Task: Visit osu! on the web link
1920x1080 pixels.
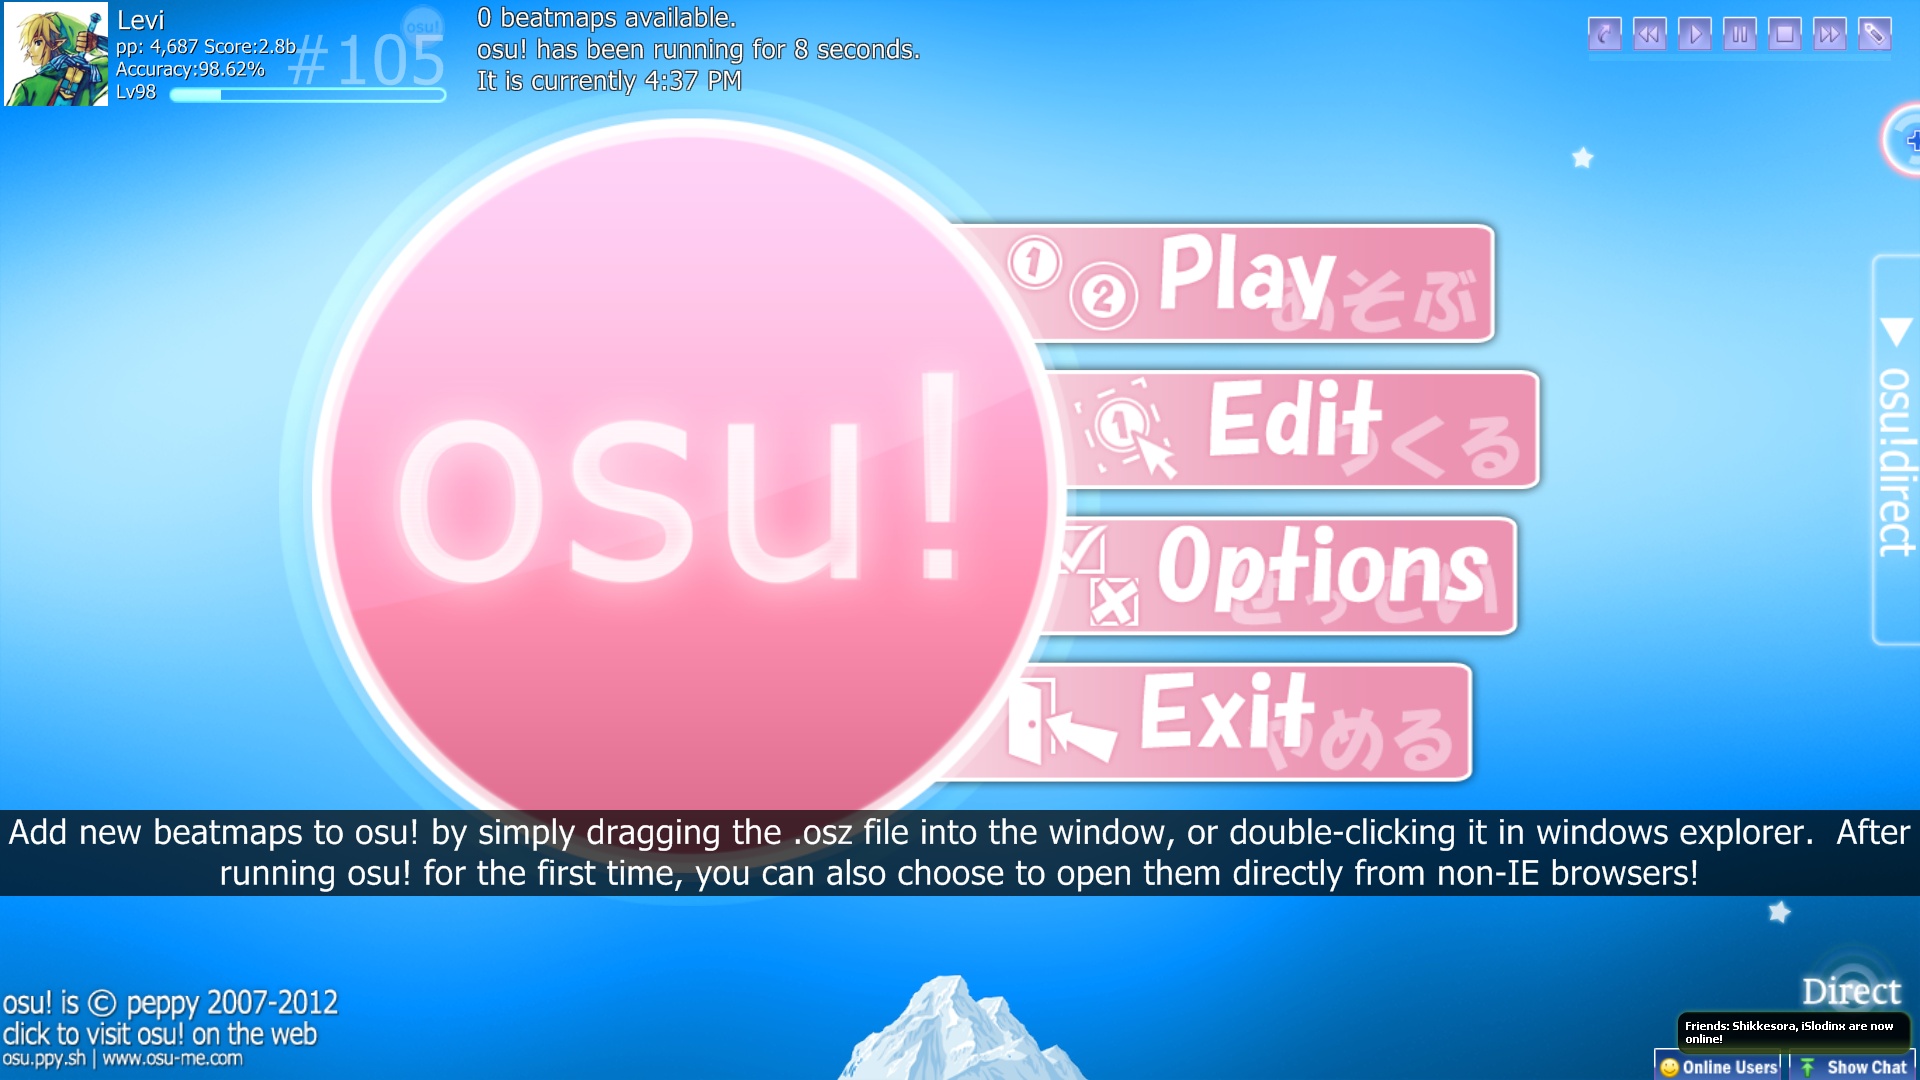Action: (x=160, y=1034)
